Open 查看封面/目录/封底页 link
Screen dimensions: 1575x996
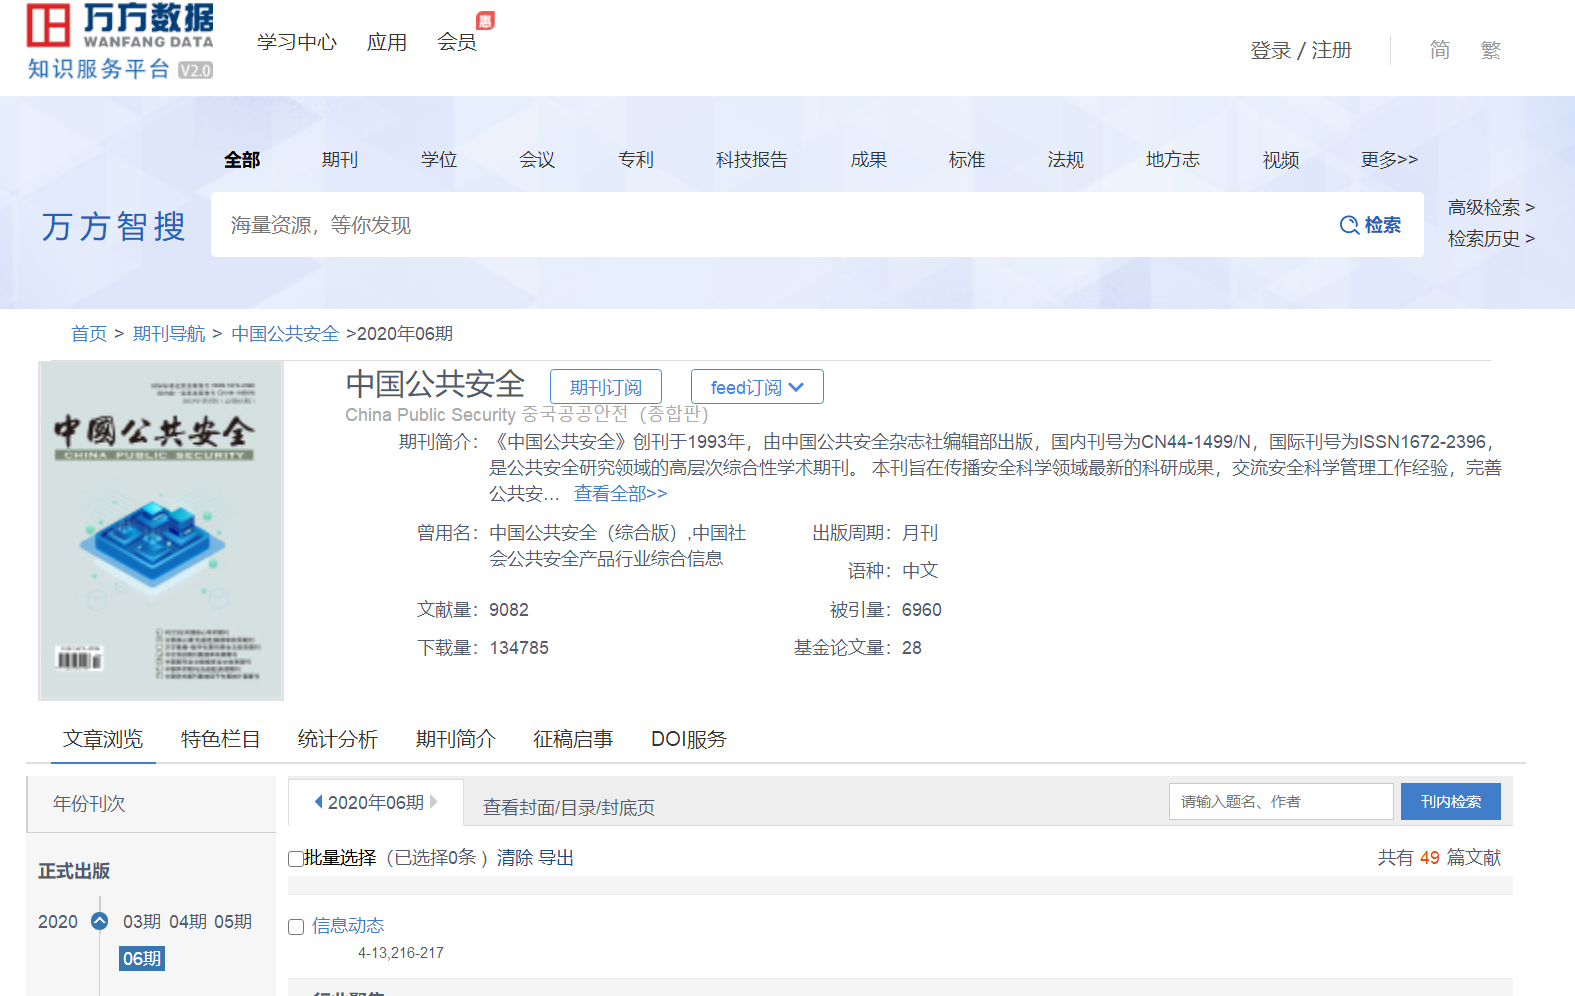(569, 808)
